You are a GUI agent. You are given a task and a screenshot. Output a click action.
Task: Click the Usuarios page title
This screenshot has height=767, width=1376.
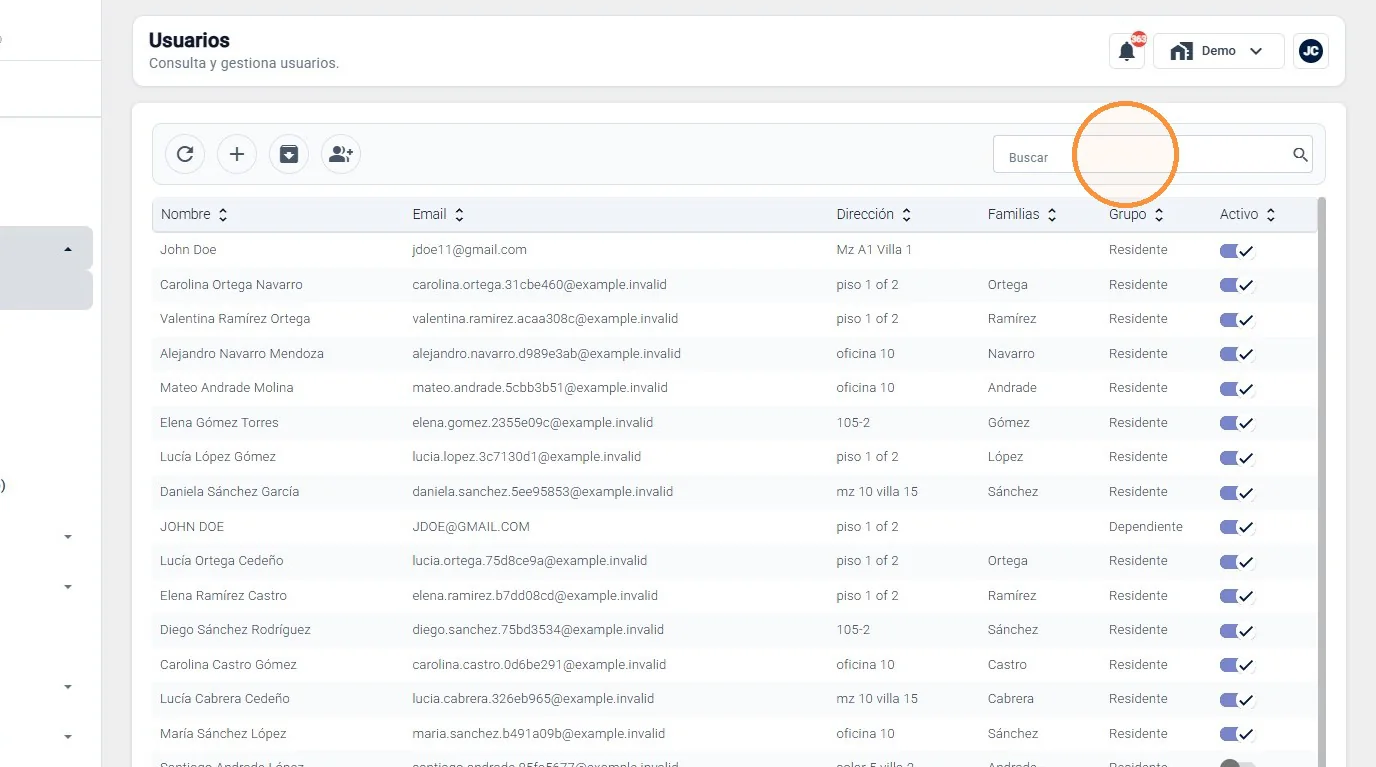[x=189, y=40]
